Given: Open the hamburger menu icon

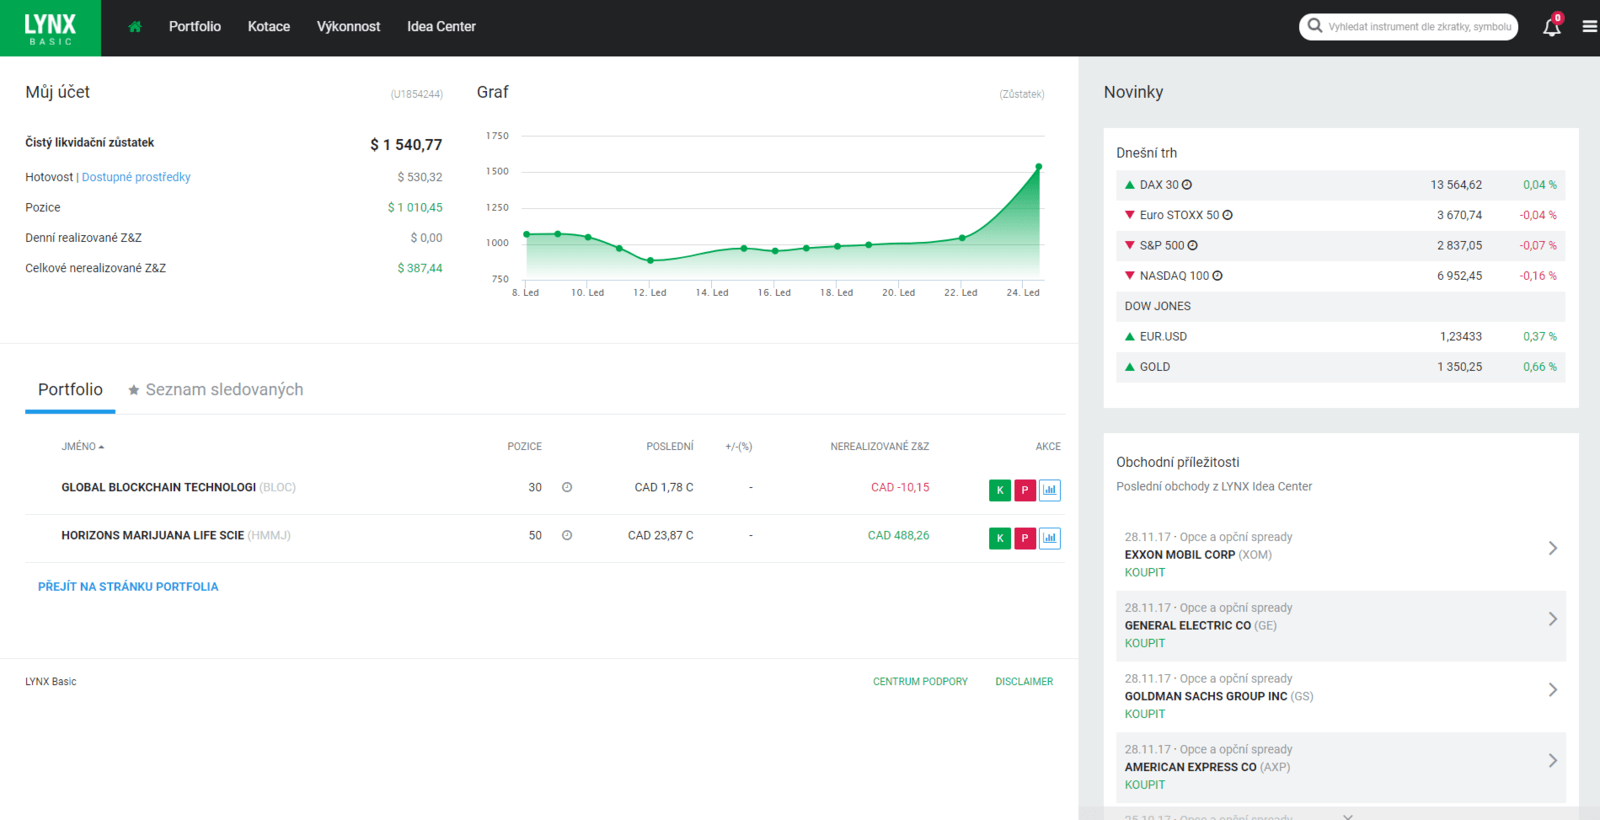Looking at the screenshot, I should point(1589,27).
